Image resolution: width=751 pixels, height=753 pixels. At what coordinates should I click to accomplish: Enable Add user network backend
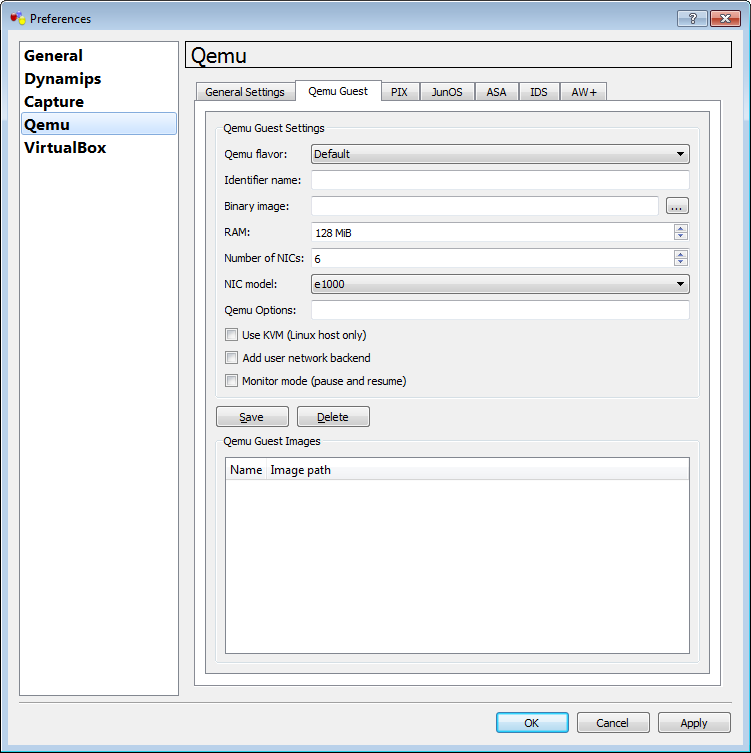(231, 358)
